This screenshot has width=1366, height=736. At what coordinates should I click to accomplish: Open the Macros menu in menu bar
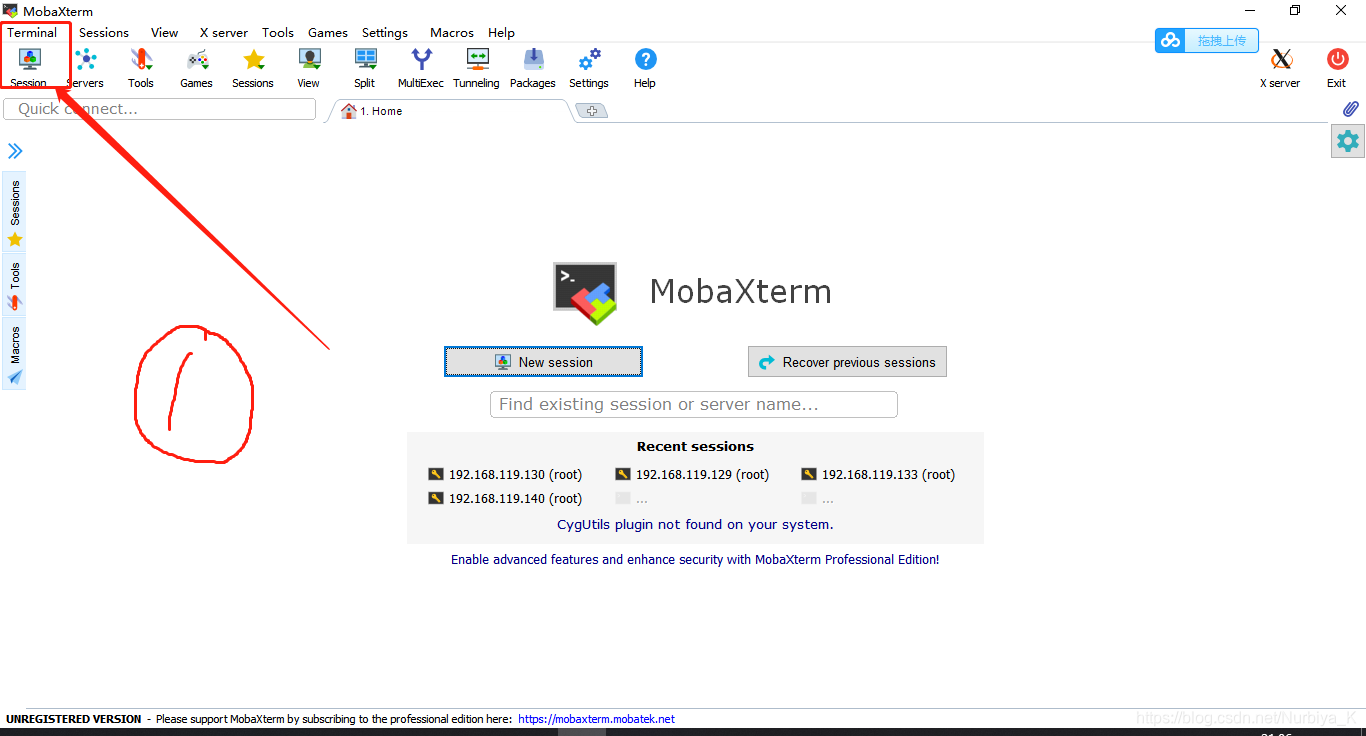[x=452, y=32]
